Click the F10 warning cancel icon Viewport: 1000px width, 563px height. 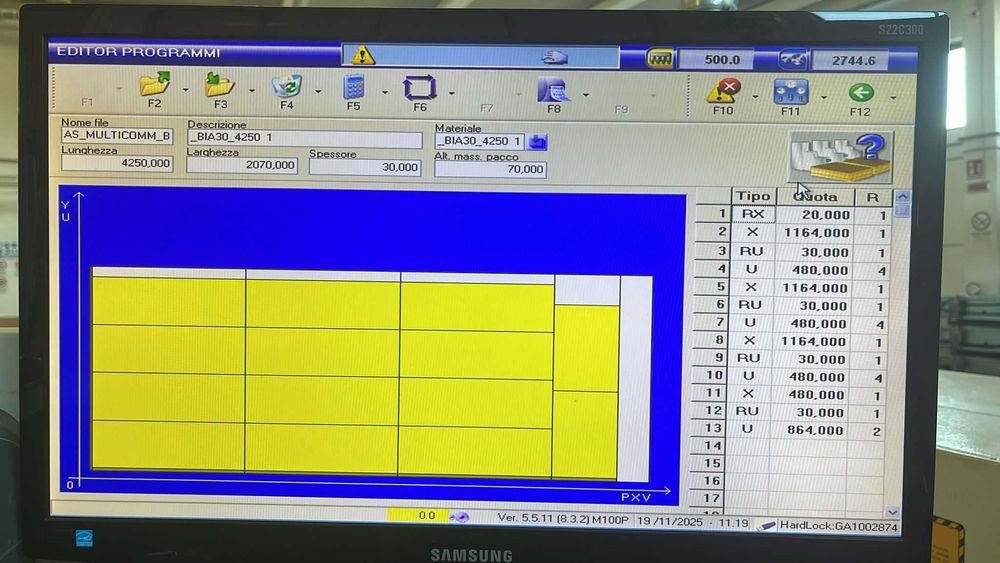coord(723,91)
